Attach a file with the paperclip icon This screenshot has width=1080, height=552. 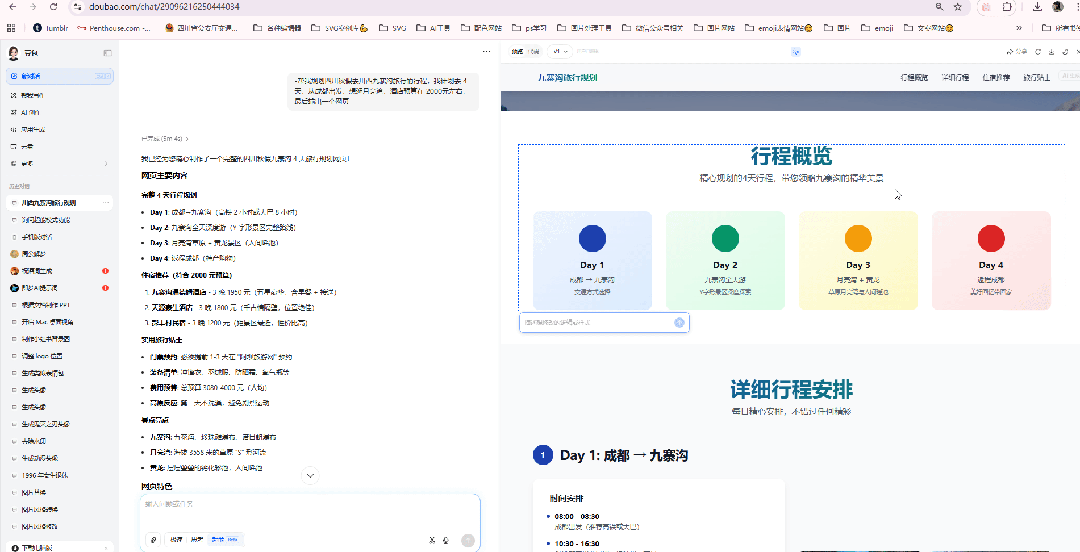pyautogui.click(x=153, y=540)
